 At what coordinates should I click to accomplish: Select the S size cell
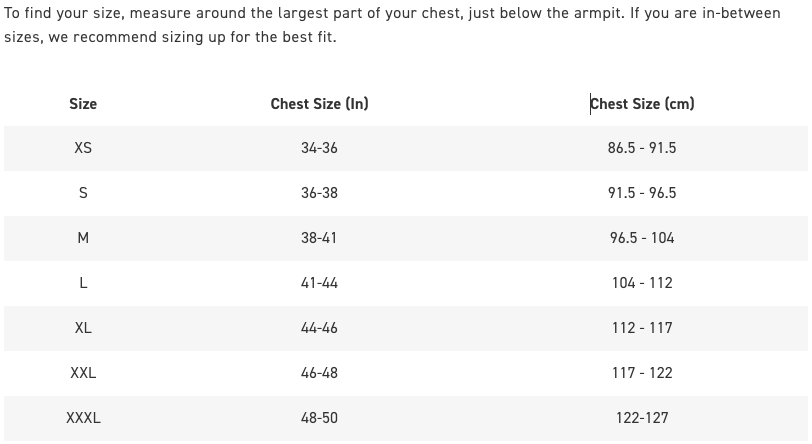(x=83, y=193)
